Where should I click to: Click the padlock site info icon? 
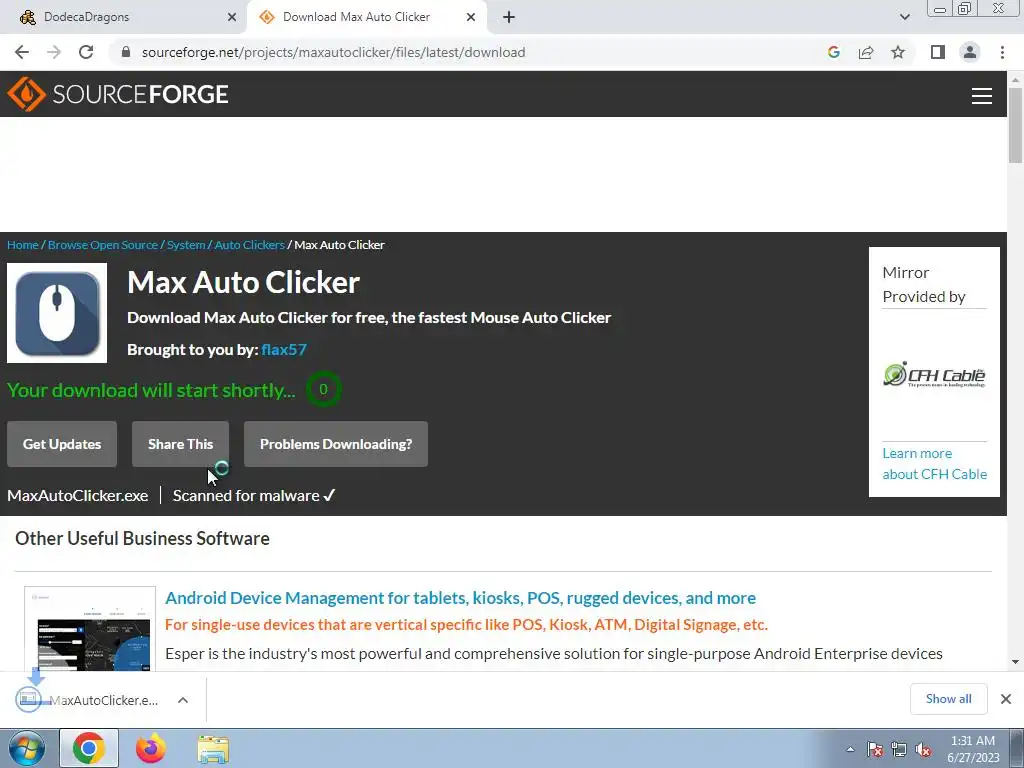pyautogui.click(x=126, y=52)
